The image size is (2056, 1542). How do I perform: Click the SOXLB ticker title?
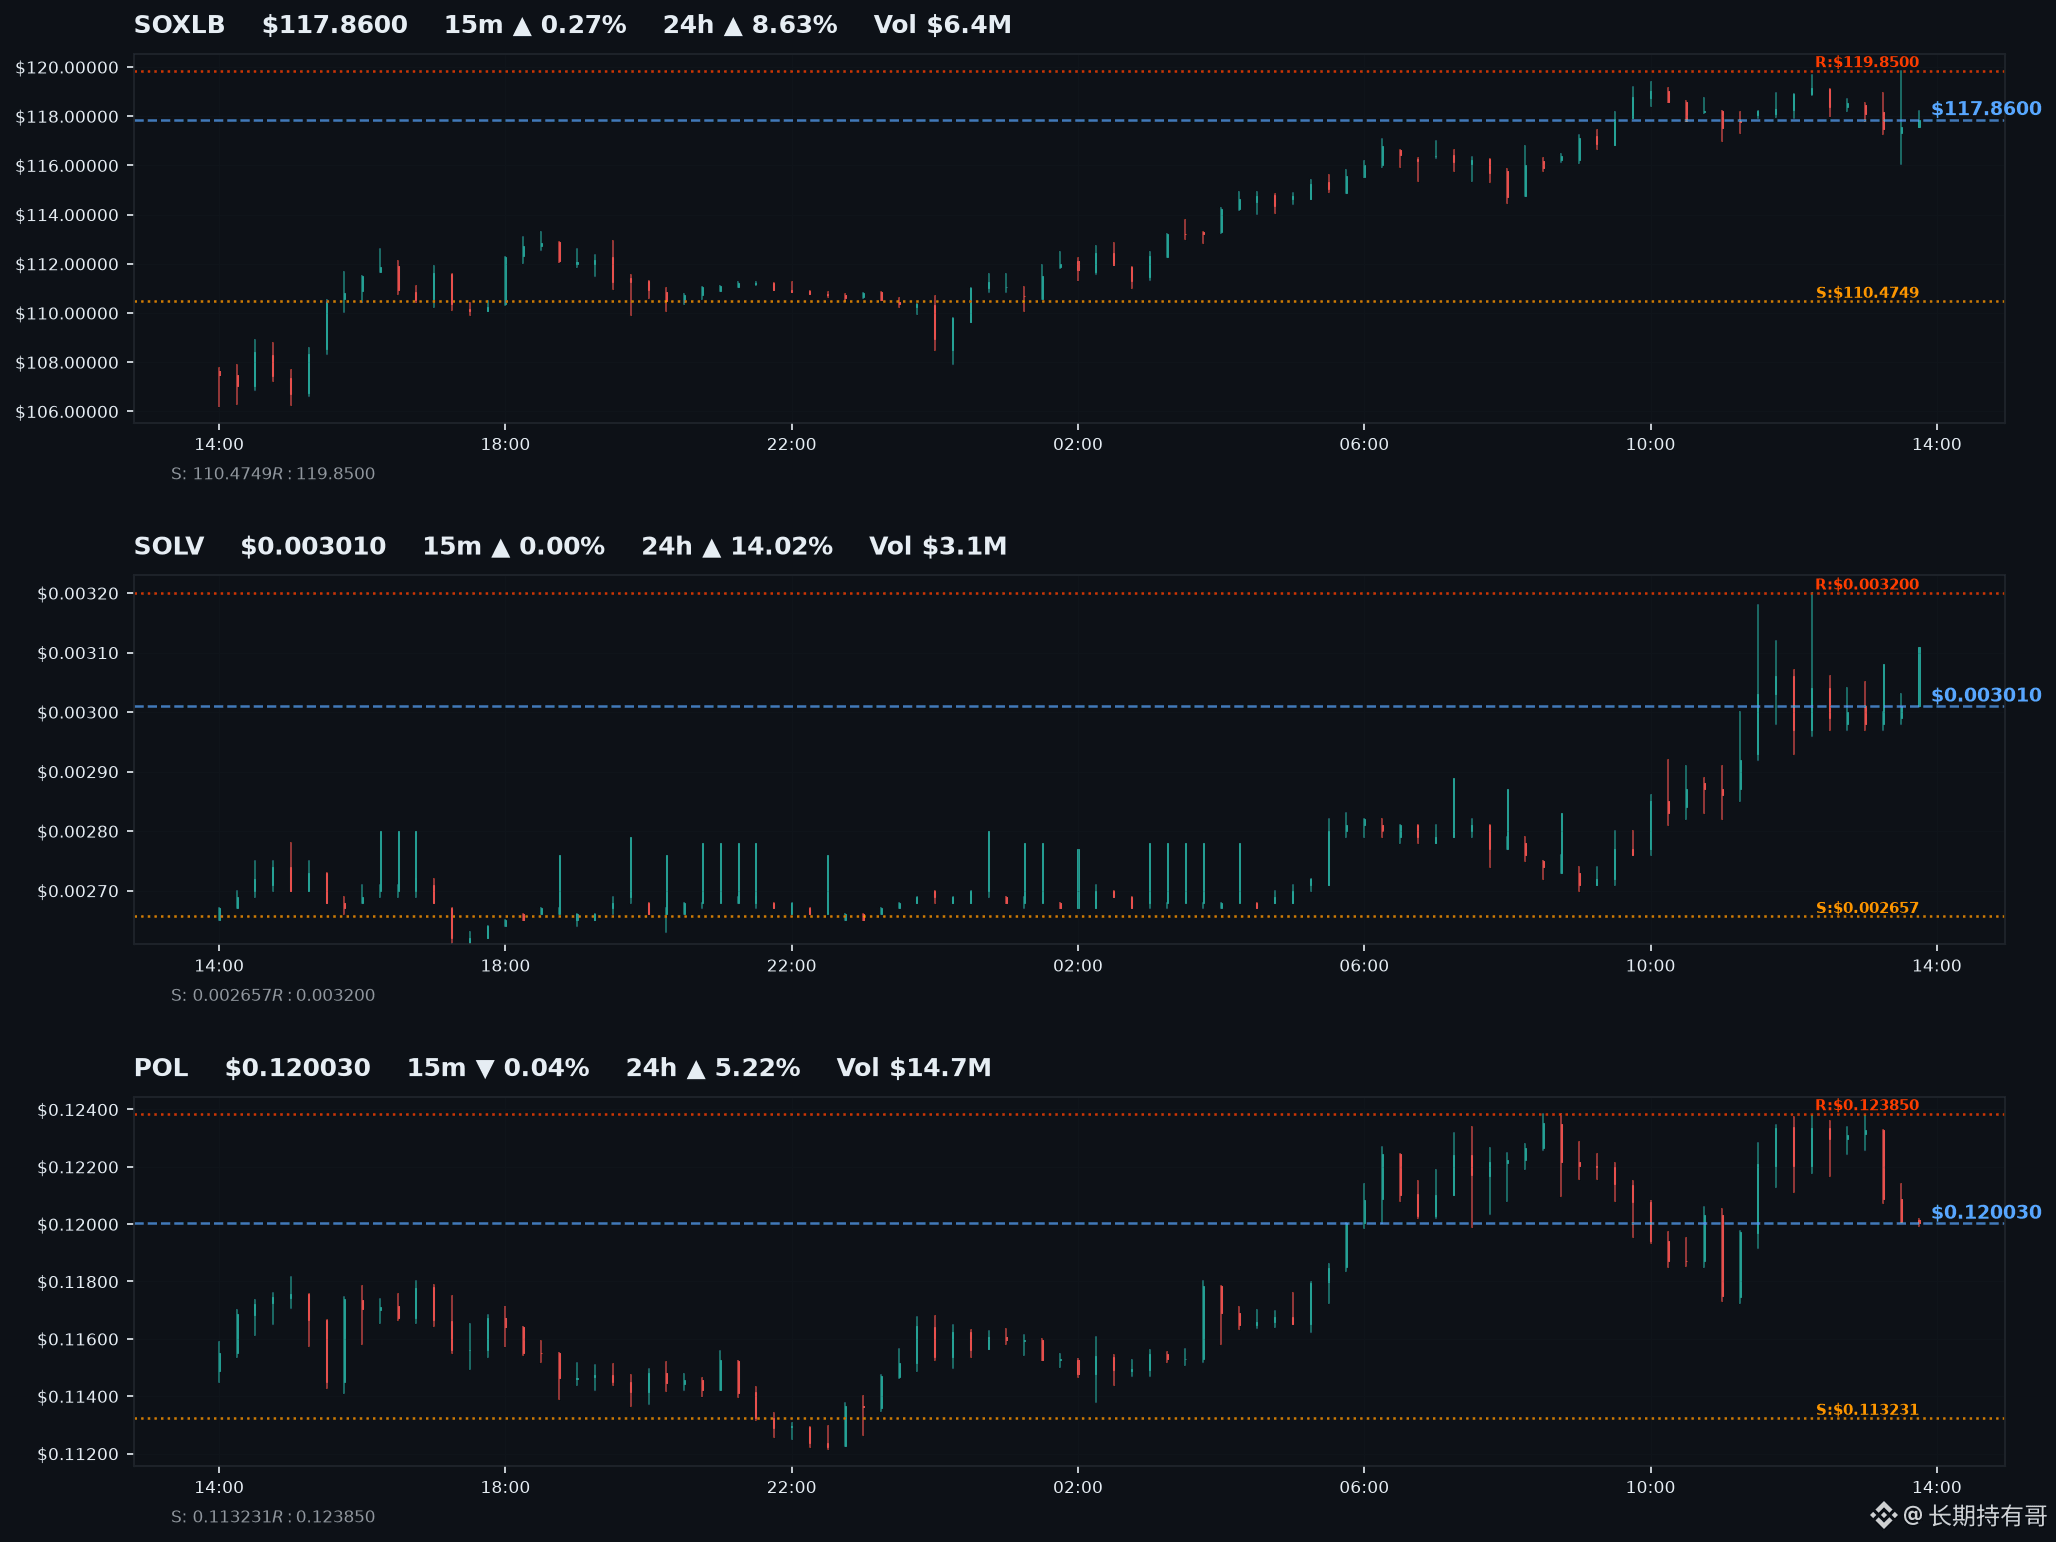point(180,25)
